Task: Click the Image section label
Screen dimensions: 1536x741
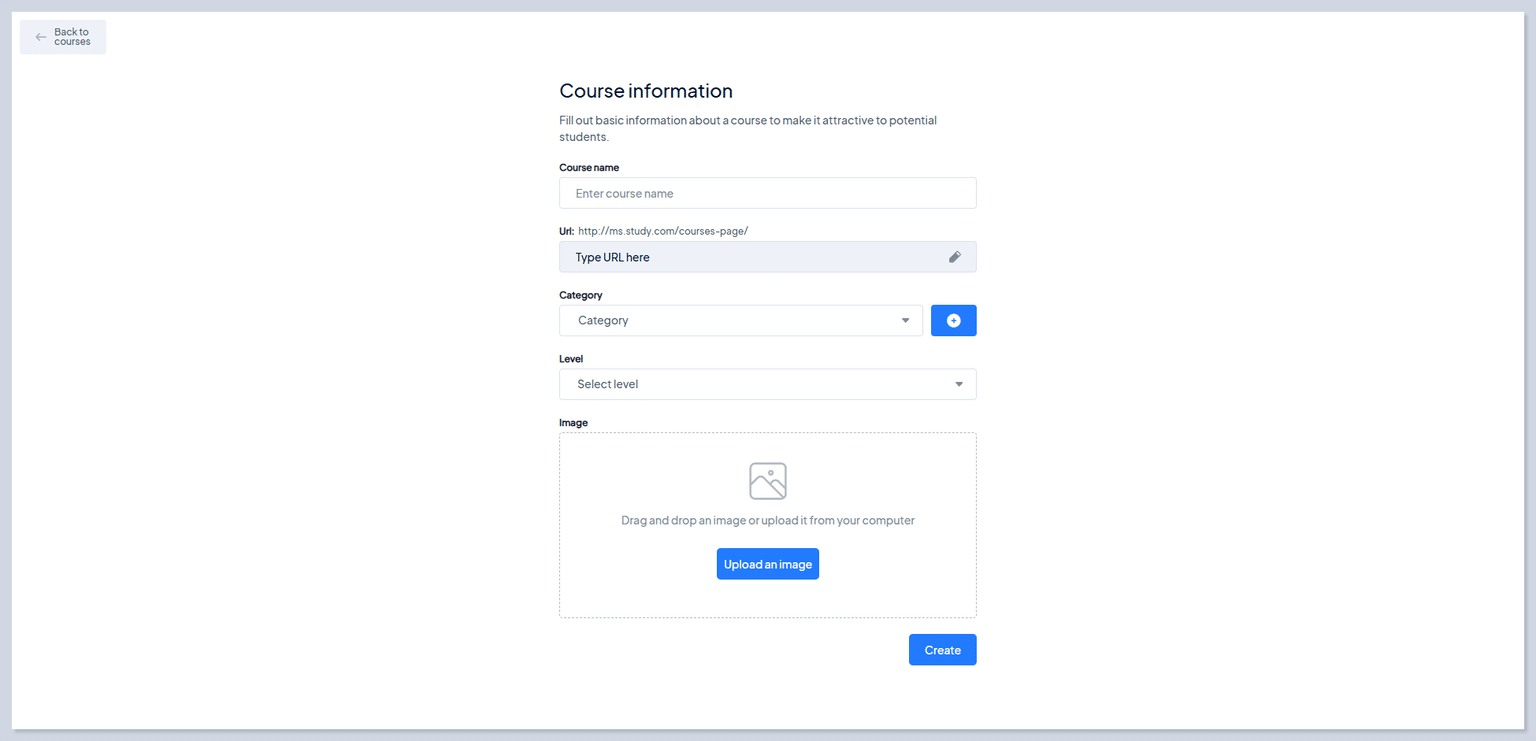Action: click(x=573, y=422)
